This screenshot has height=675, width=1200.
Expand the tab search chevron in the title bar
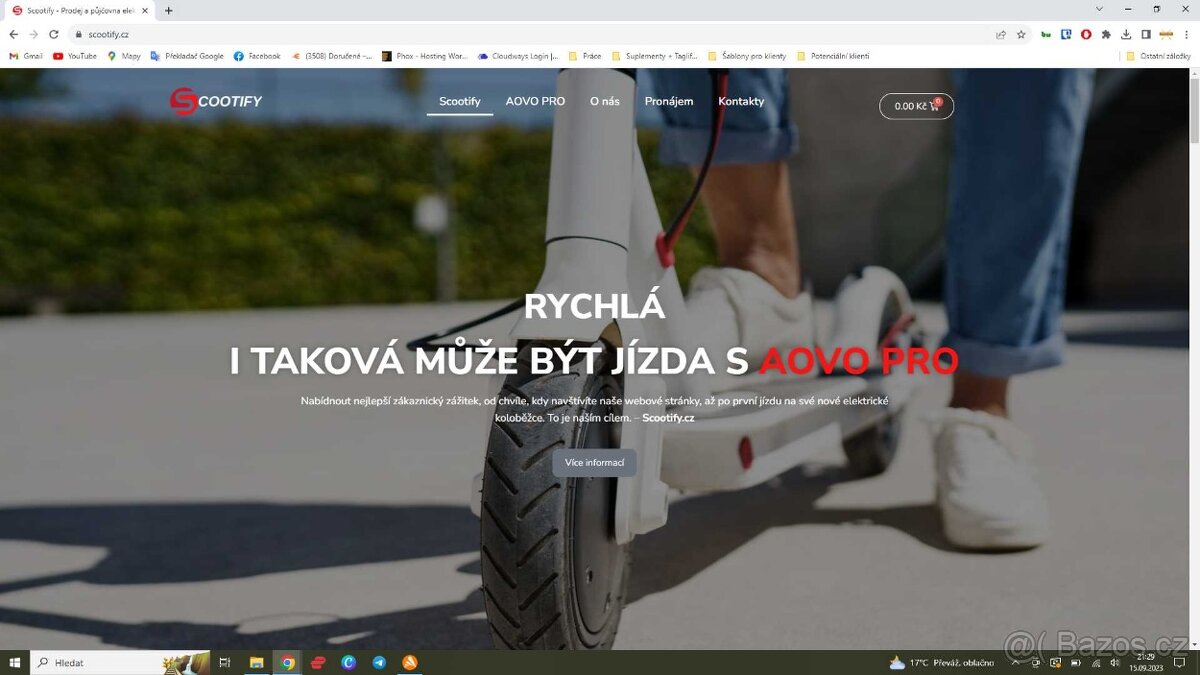pyautogui.click(x=1099, y=9)
